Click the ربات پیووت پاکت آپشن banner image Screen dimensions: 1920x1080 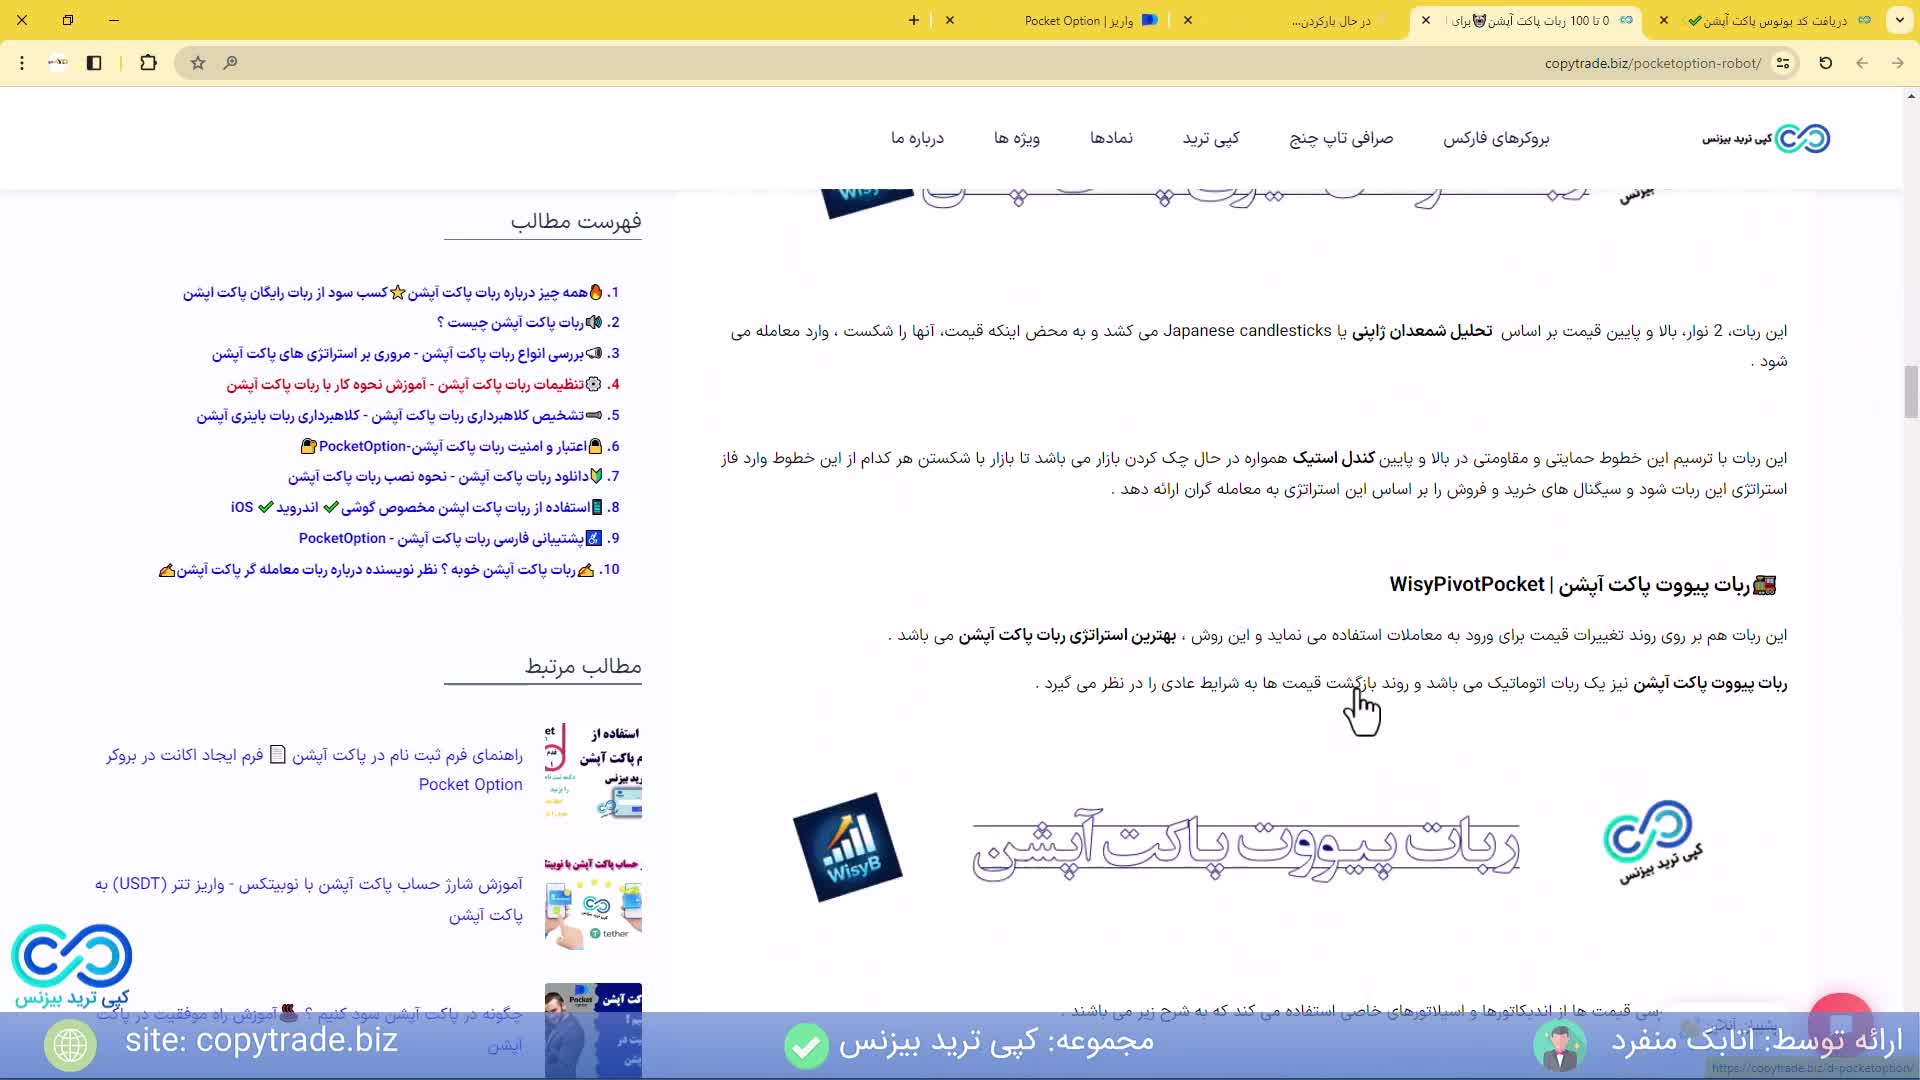[1246, 846]
